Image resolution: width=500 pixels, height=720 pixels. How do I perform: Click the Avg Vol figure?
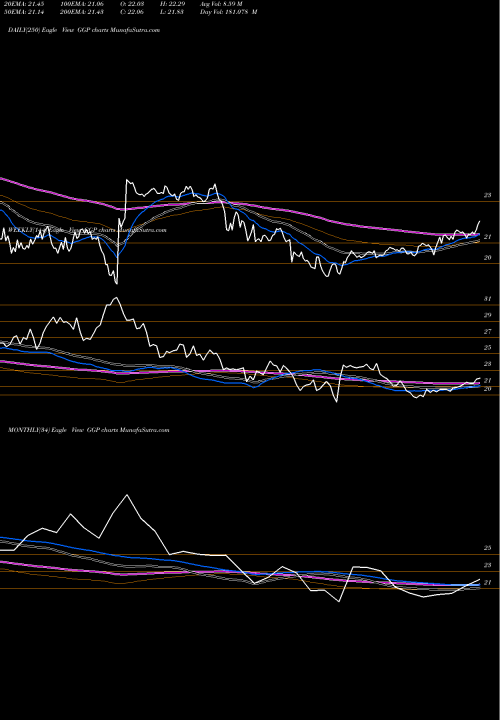(x=221, y=4)
